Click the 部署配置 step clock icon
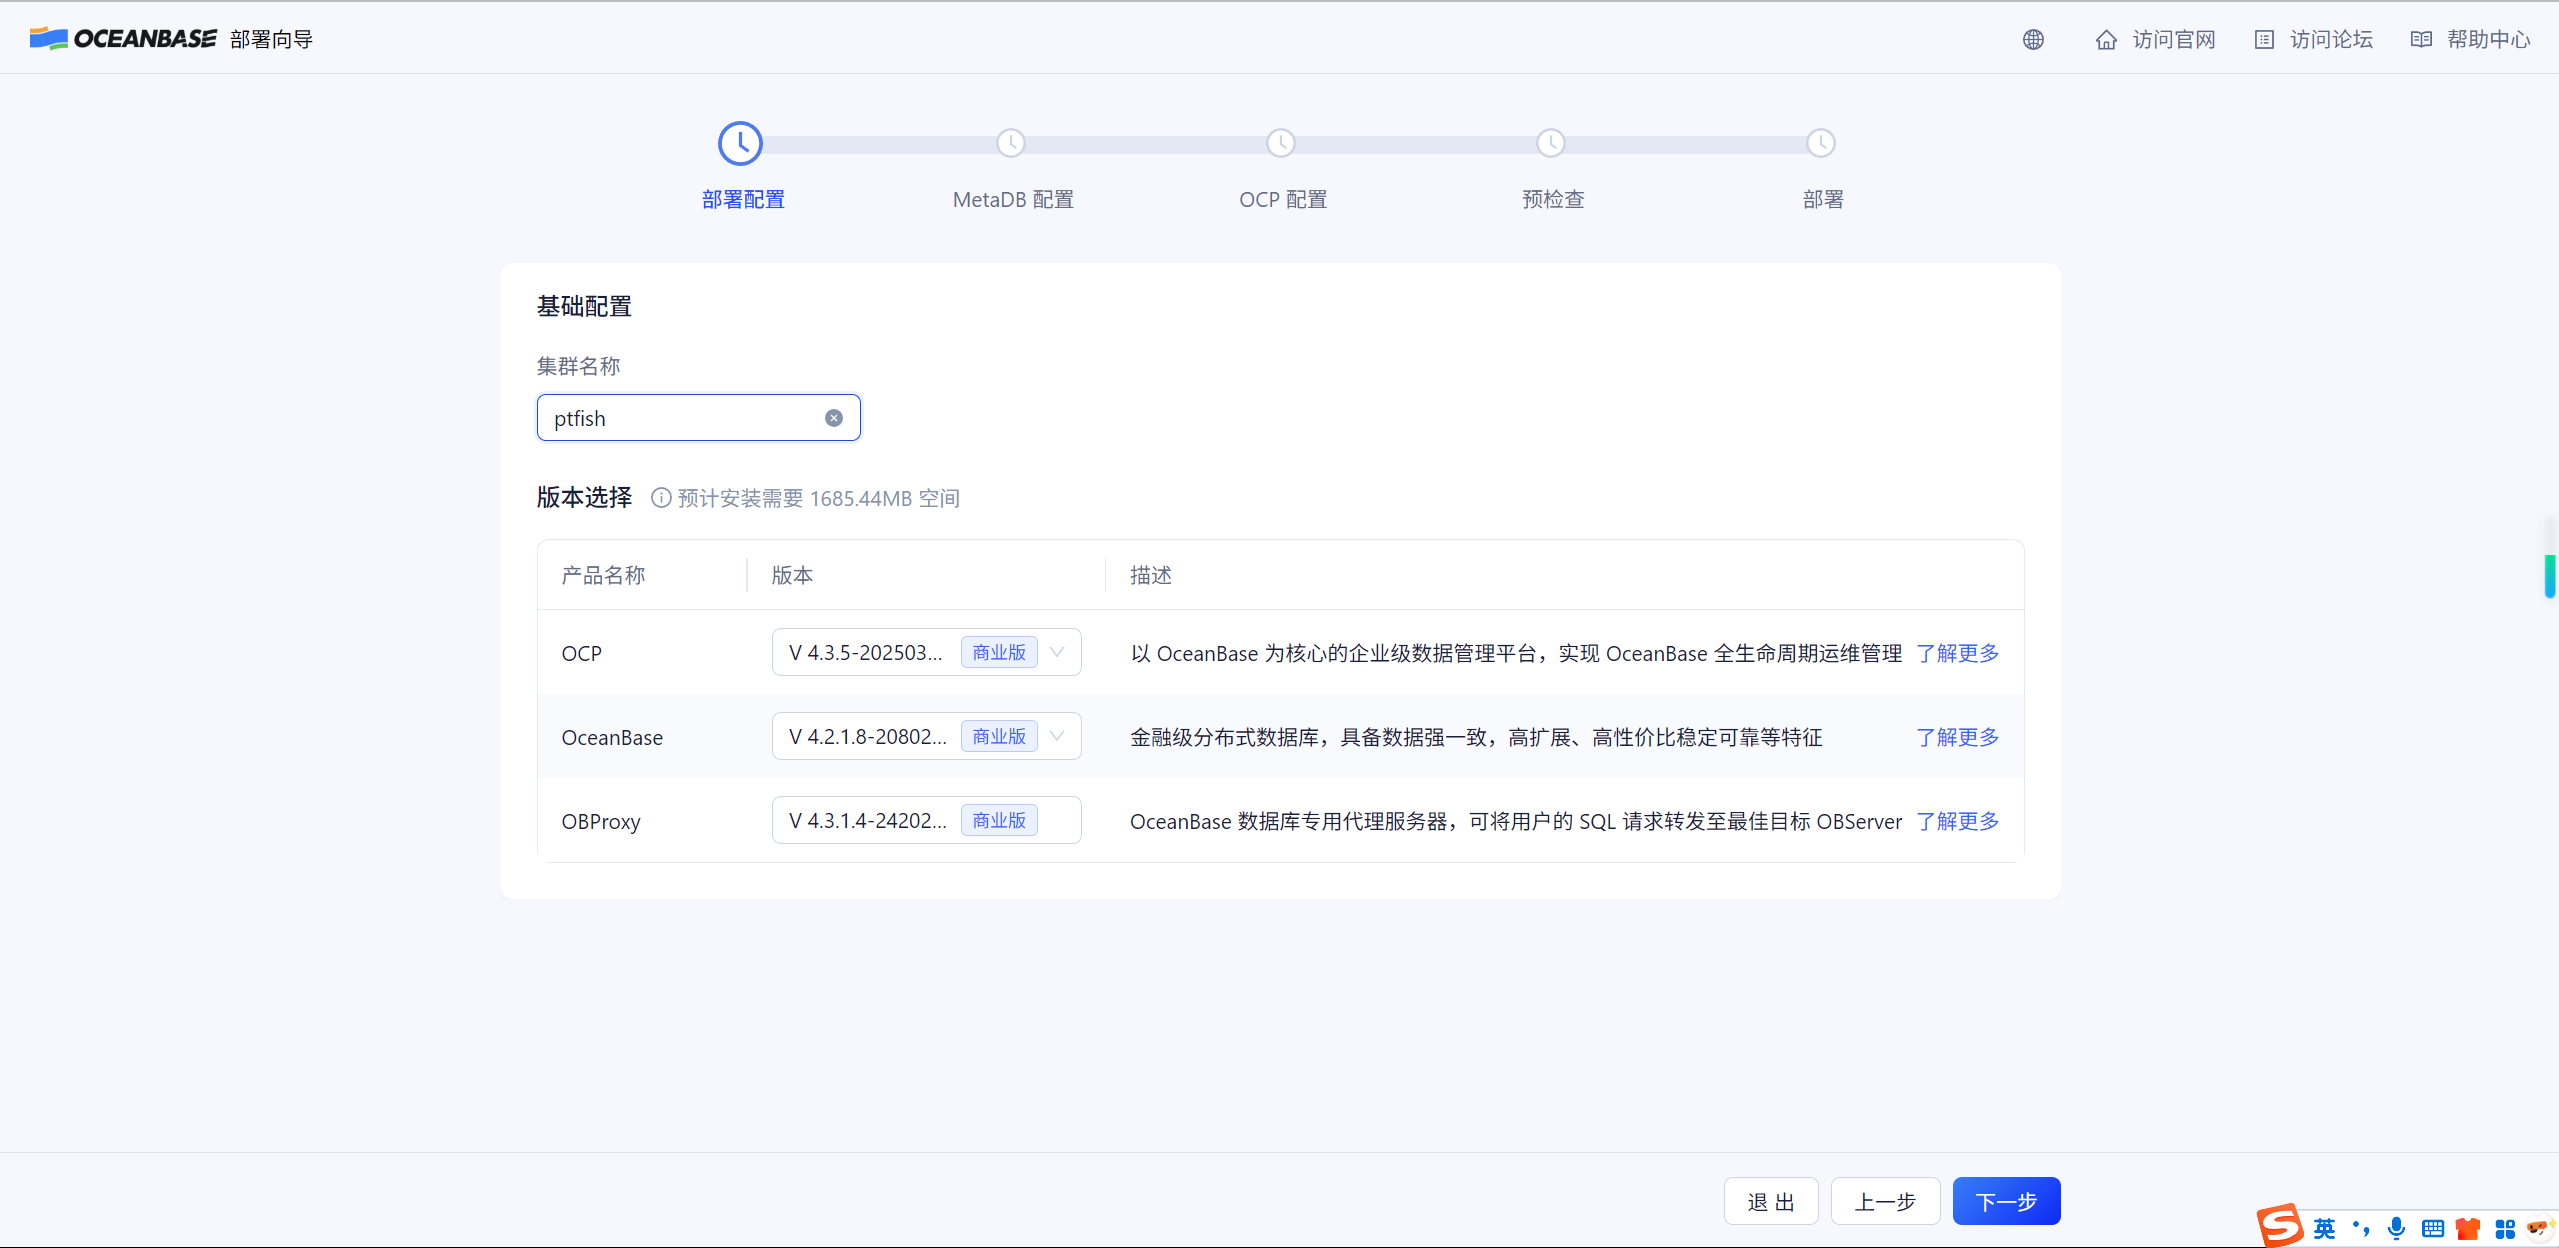 coord(740,143)
